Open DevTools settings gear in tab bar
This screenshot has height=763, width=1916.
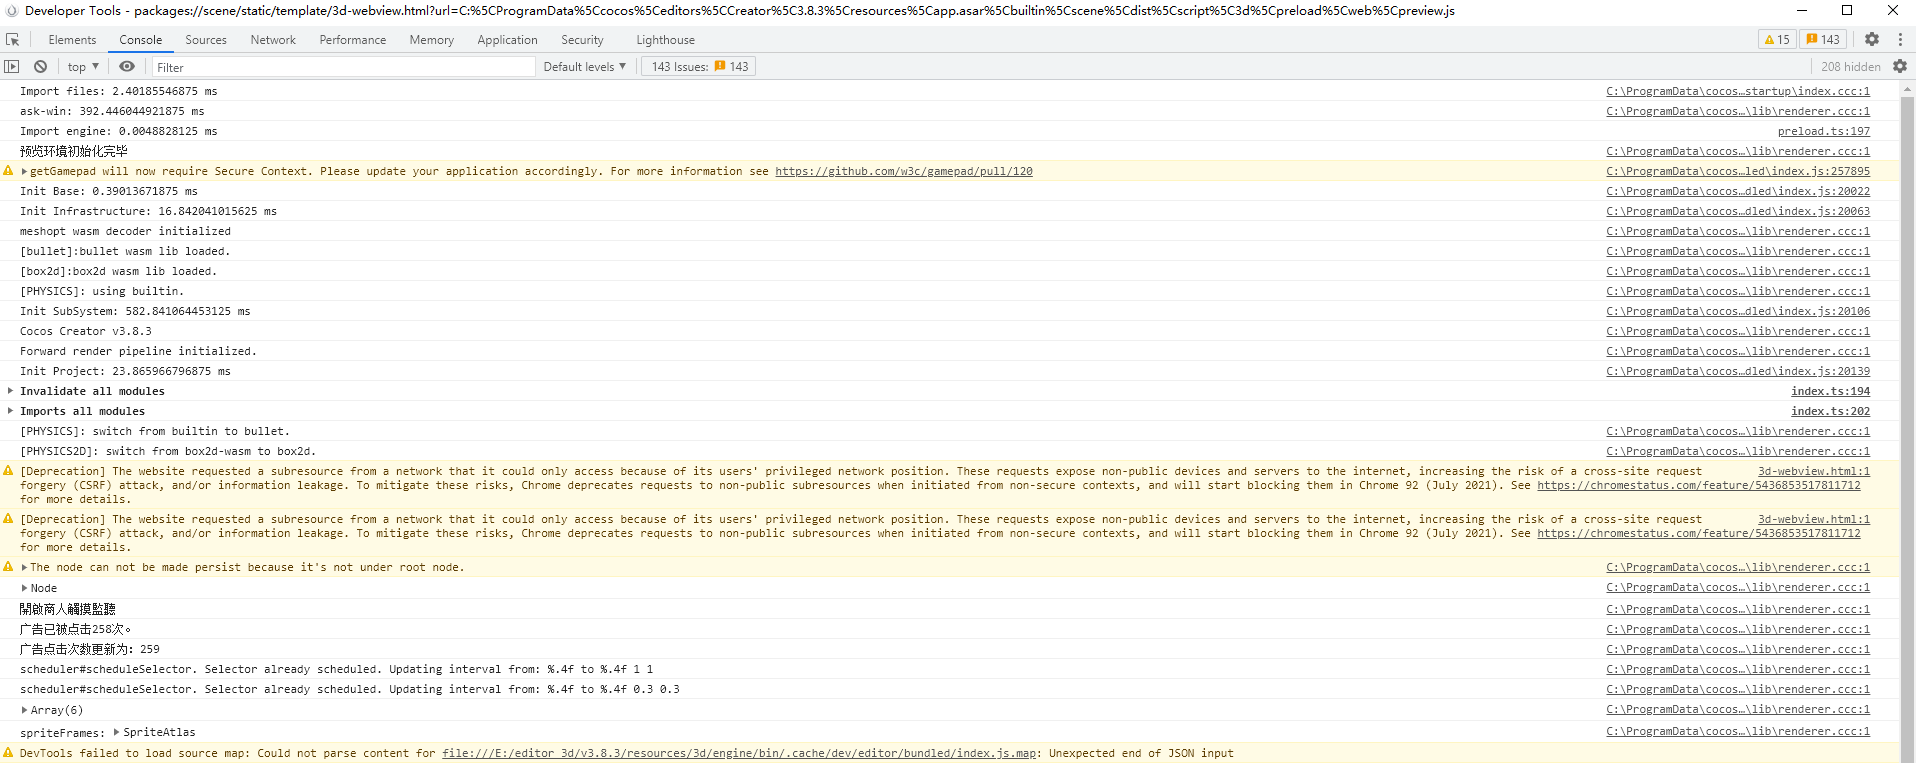[1872, 40]
